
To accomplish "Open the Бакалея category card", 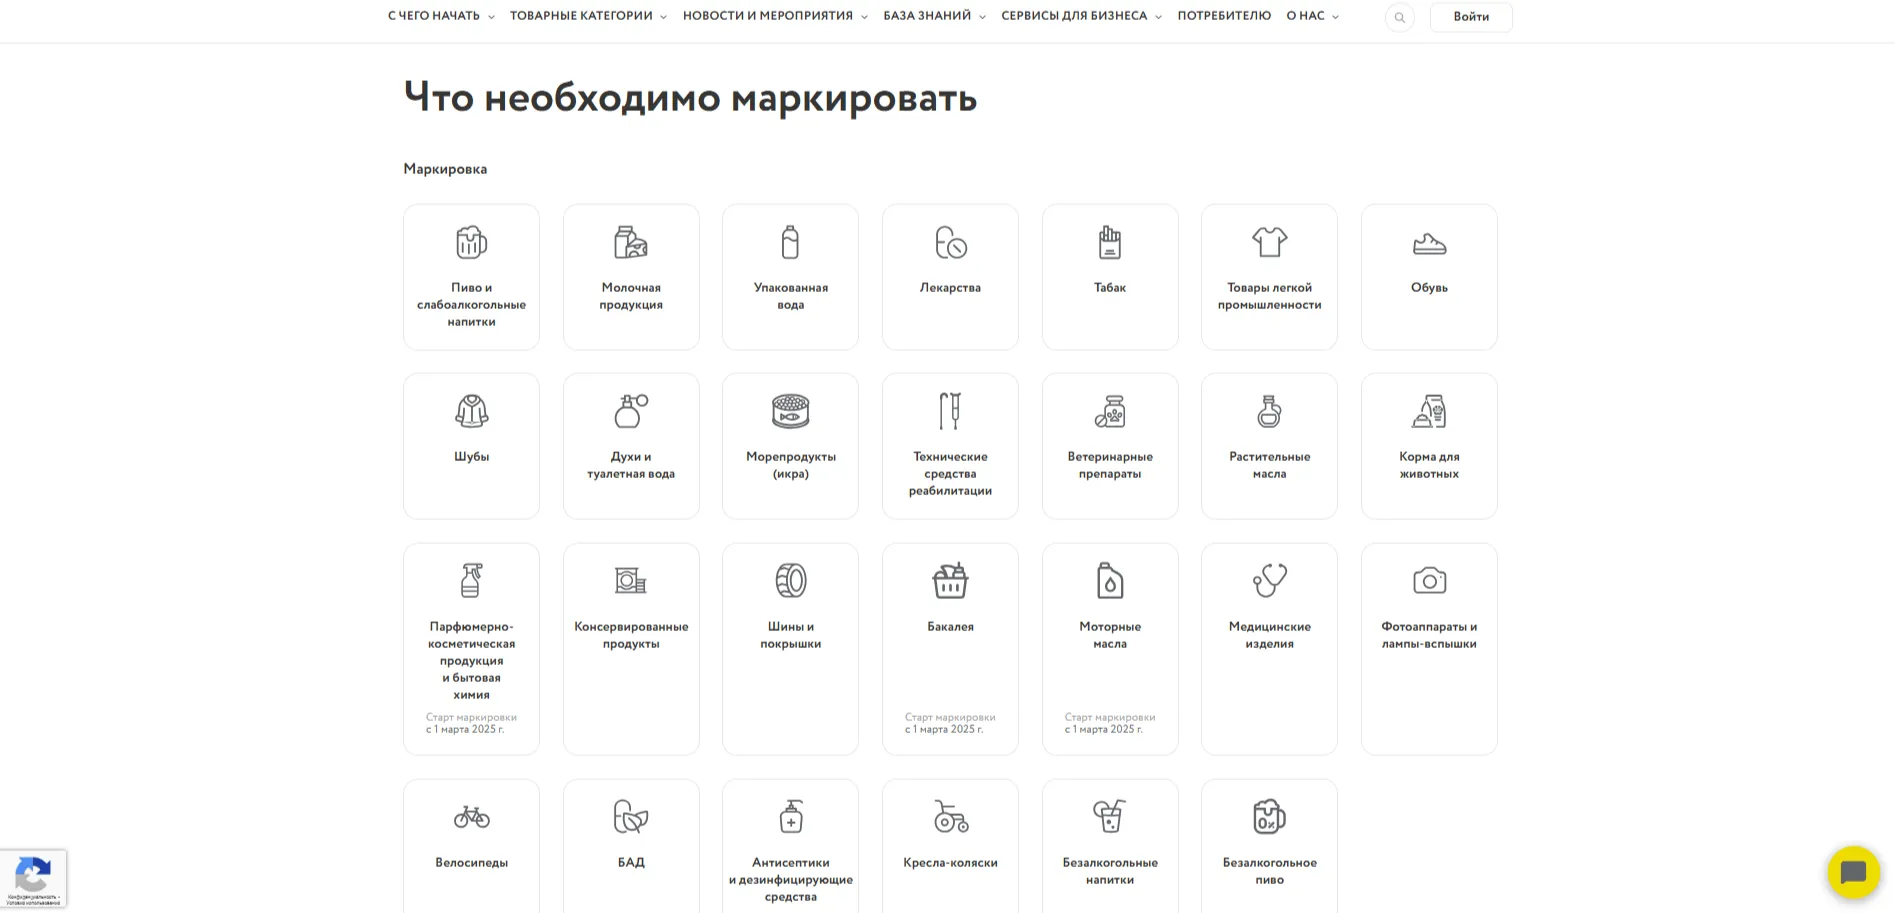I will (x=950, y=648).
